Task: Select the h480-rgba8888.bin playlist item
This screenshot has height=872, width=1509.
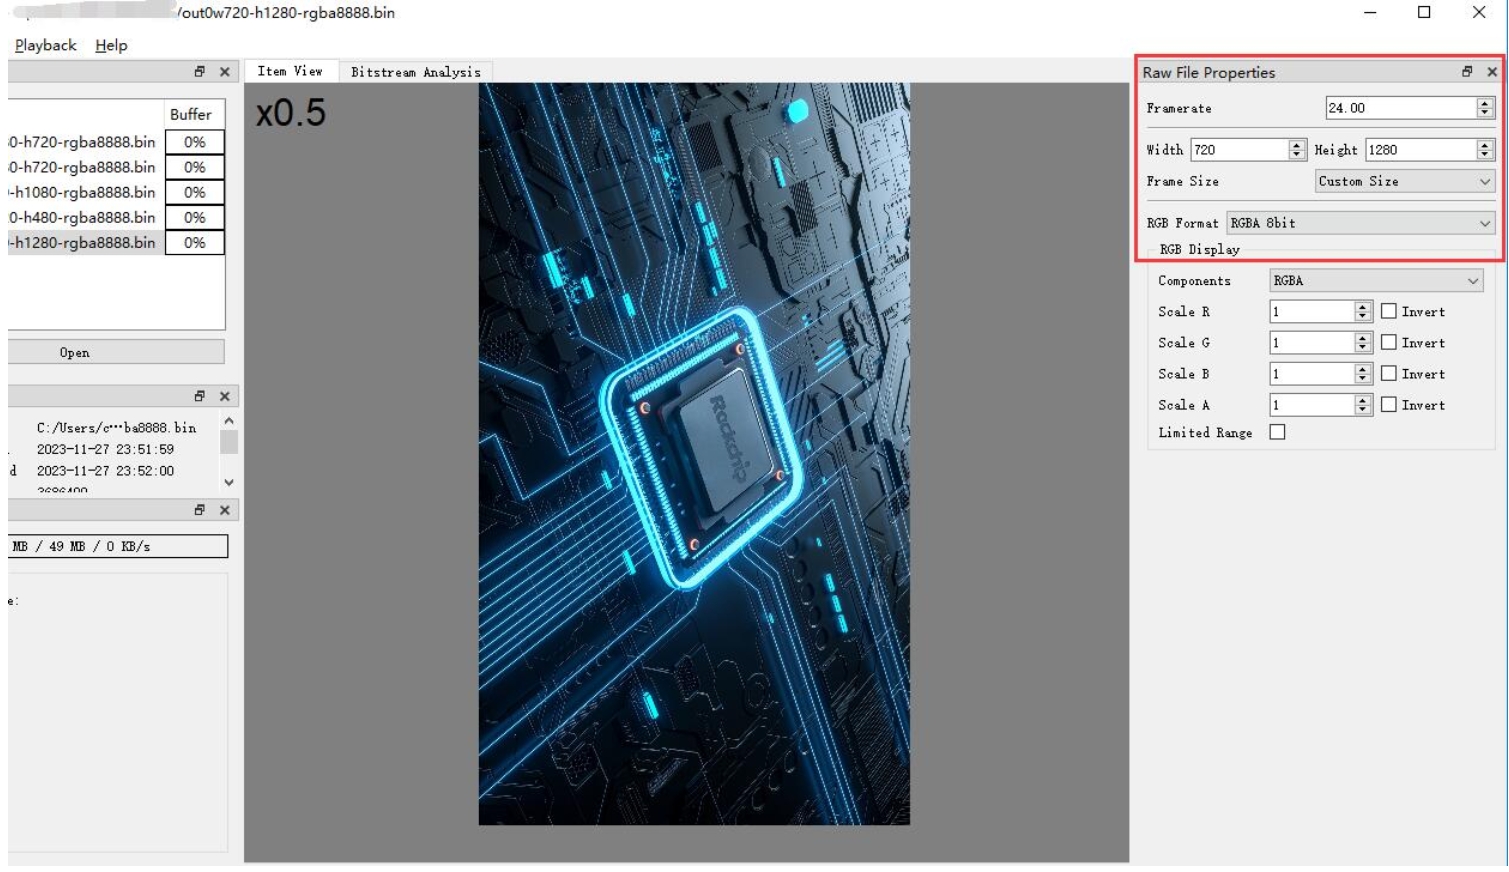Action: (85, 217)
